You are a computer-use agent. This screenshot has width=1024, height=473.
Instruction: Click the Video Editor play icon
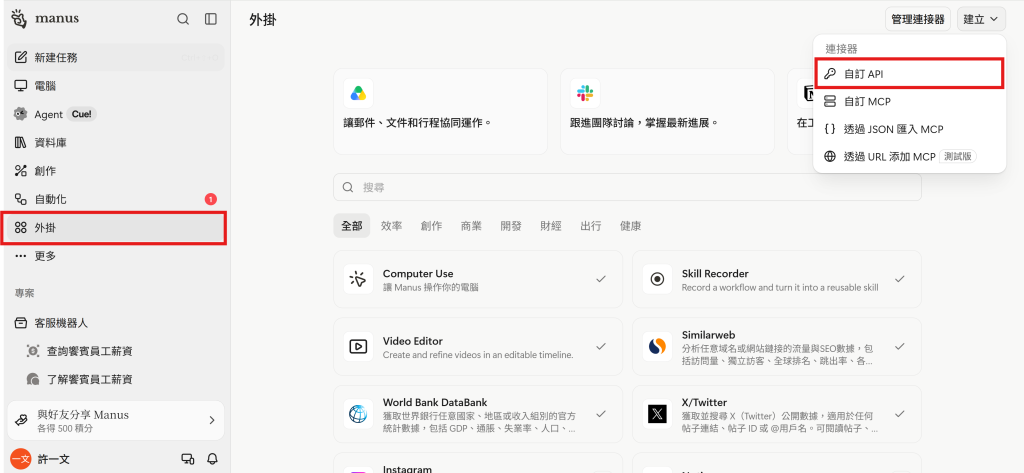pos(359,347)
